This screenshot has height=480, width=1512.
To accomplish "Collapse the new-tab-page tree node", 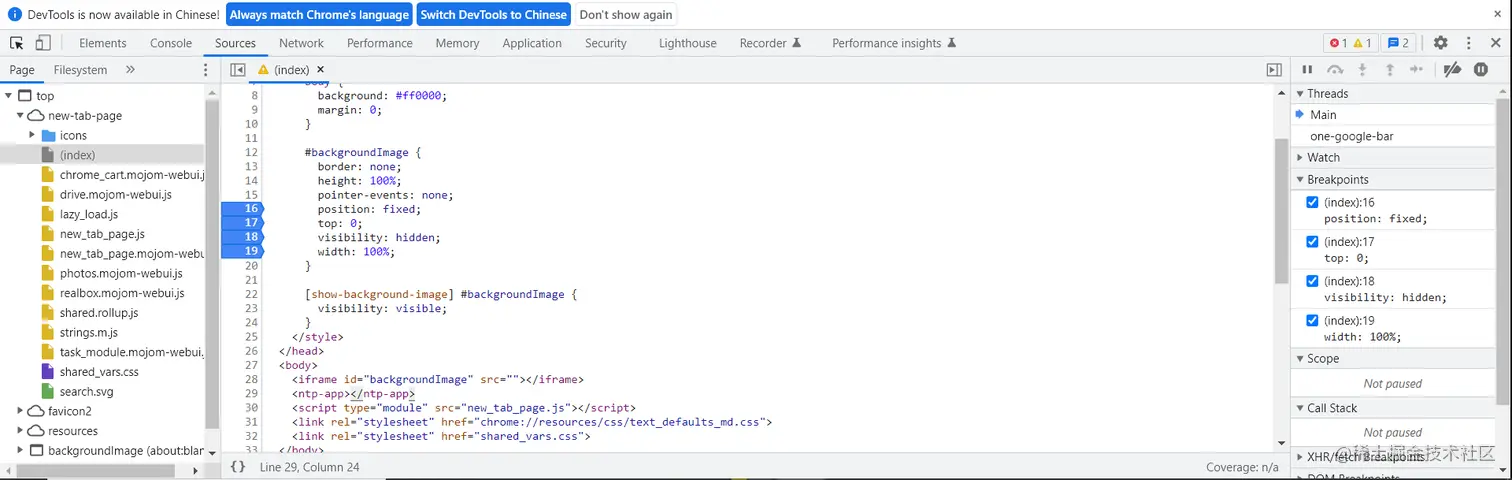I will 20,115.
